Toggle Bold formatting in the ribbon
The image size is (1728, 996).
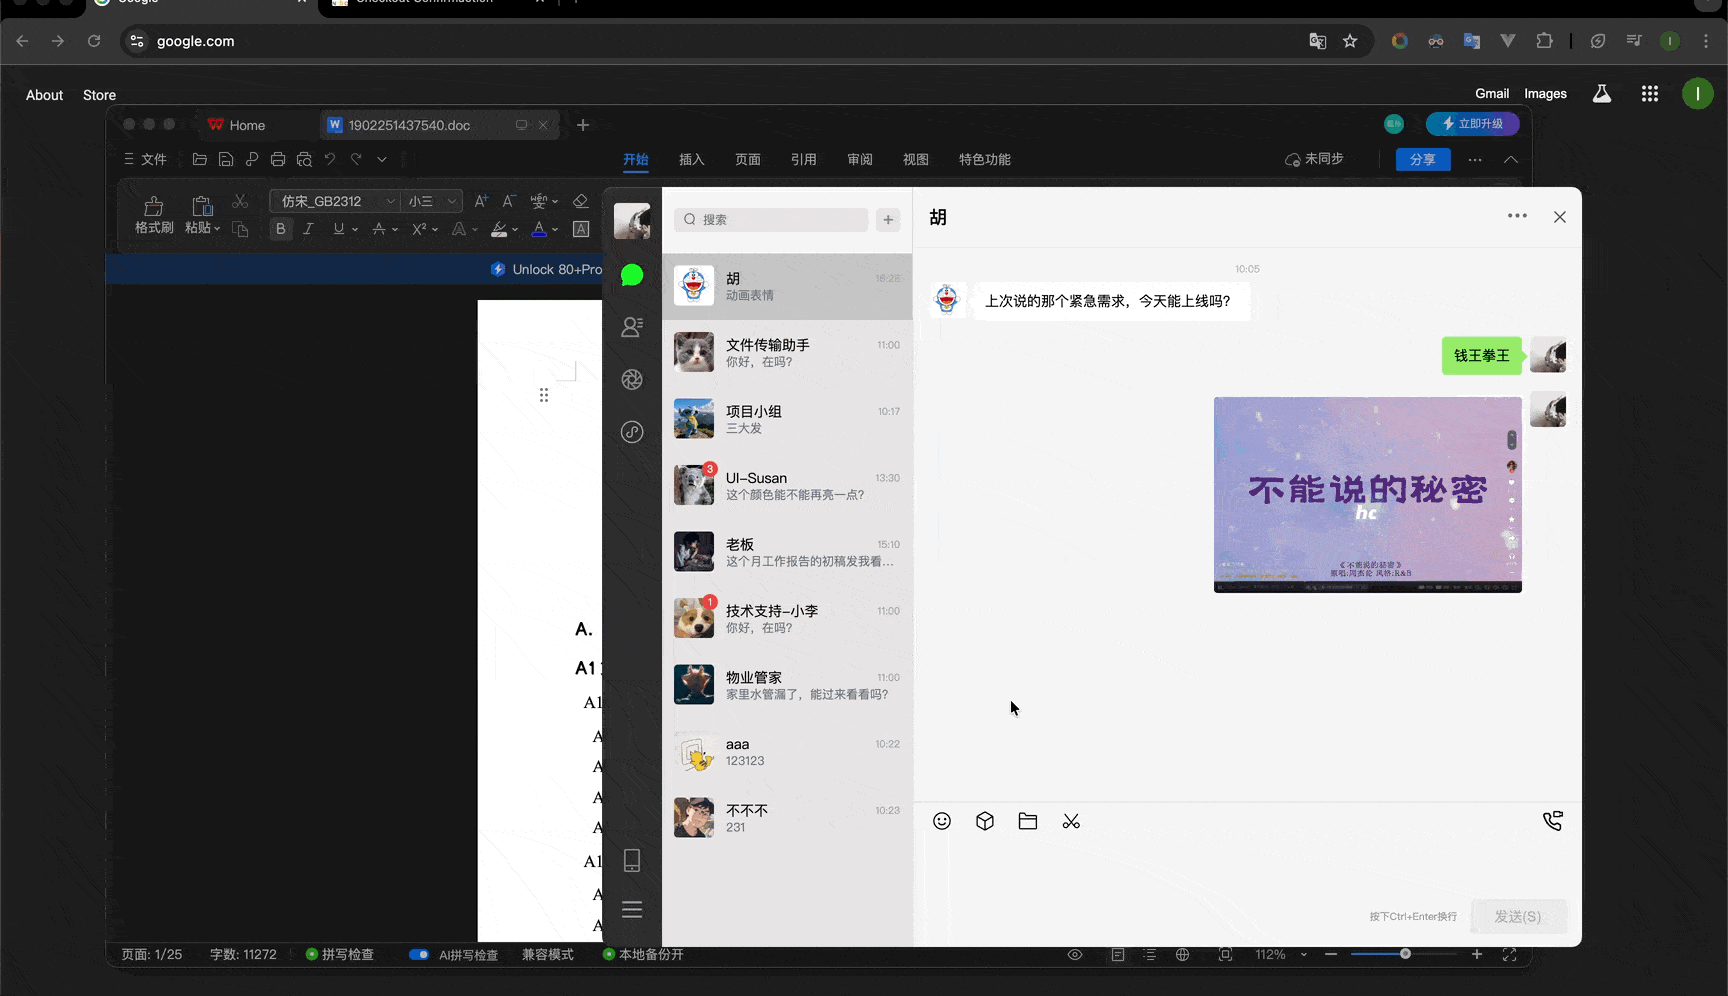point(280,229)
